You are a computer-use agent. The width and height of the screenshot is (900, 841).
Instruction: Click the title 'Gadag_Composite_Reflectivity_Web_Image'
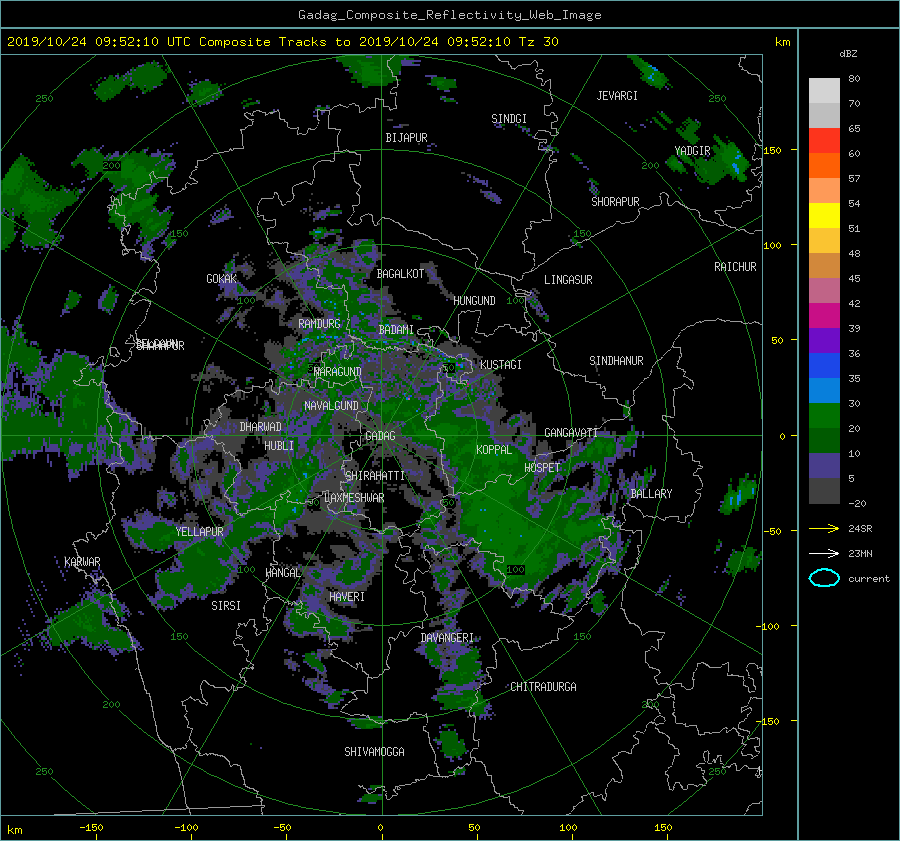click(x=449, y=15)
